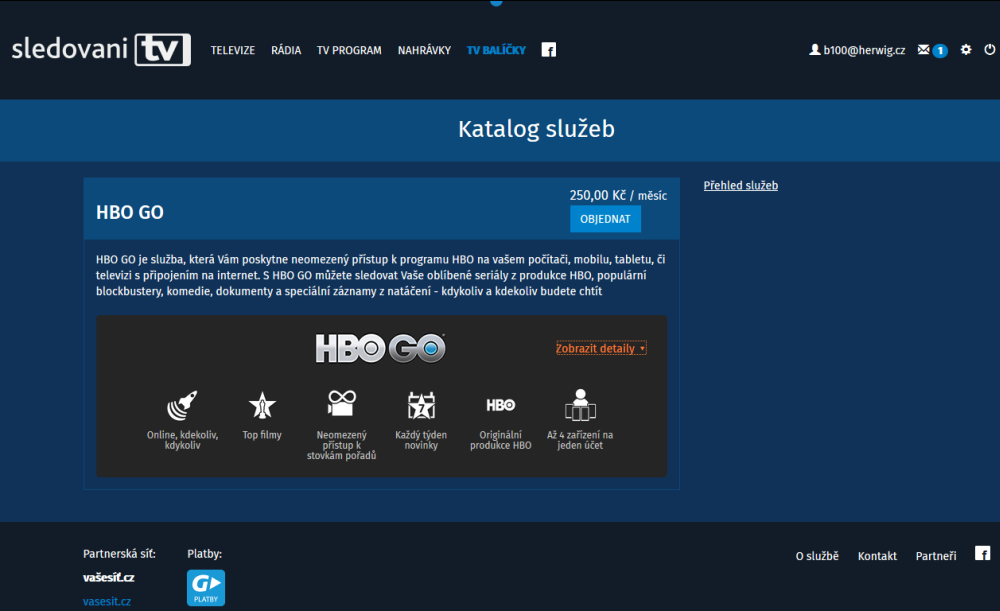Open the O službě footer link
The height and width of the screenshot is (611, 1000).
point(817,556)
